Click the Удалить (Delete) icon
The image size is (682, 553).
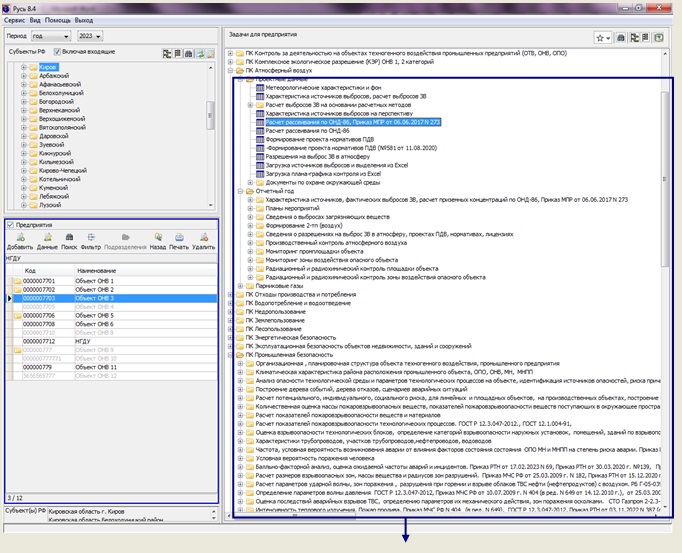coord(202,236)
